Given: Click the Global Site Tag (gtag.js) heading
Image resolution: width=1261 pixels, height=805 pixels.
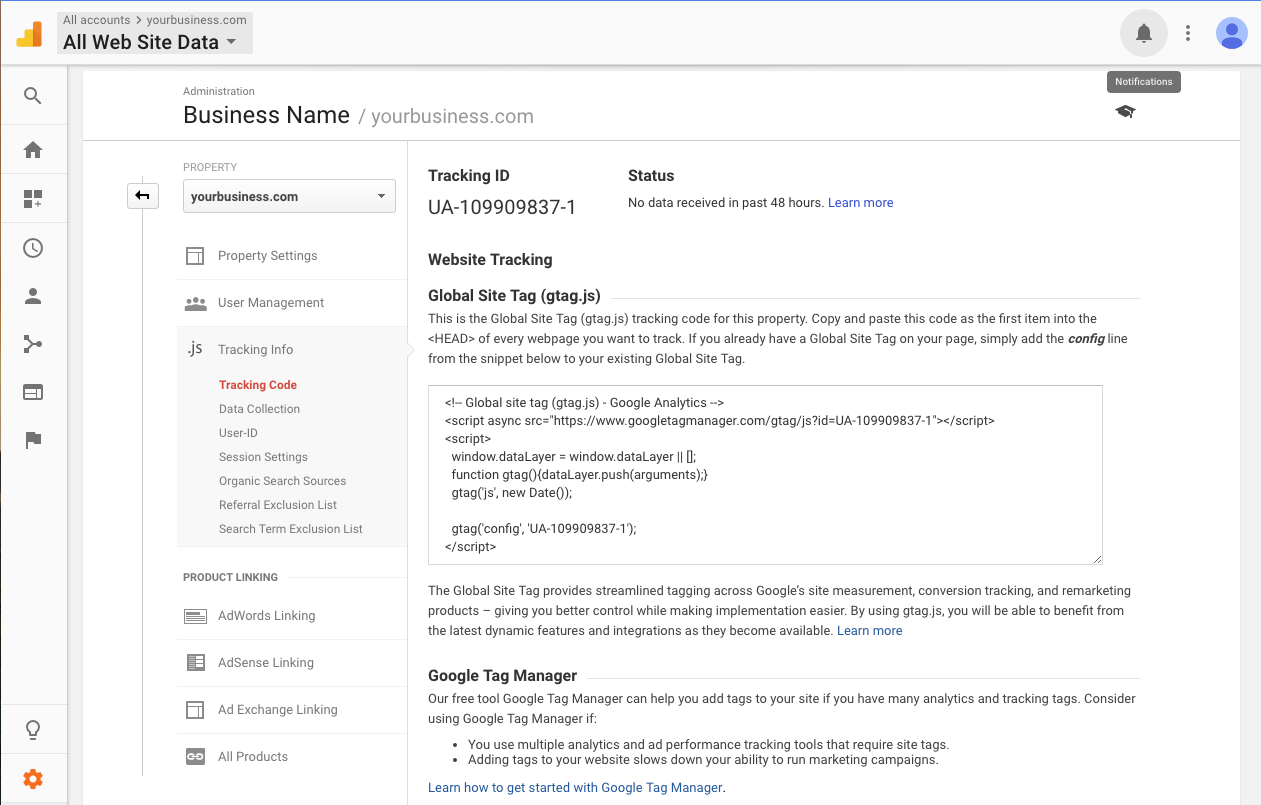Looking at the screenshot, I should coord(514,295).
